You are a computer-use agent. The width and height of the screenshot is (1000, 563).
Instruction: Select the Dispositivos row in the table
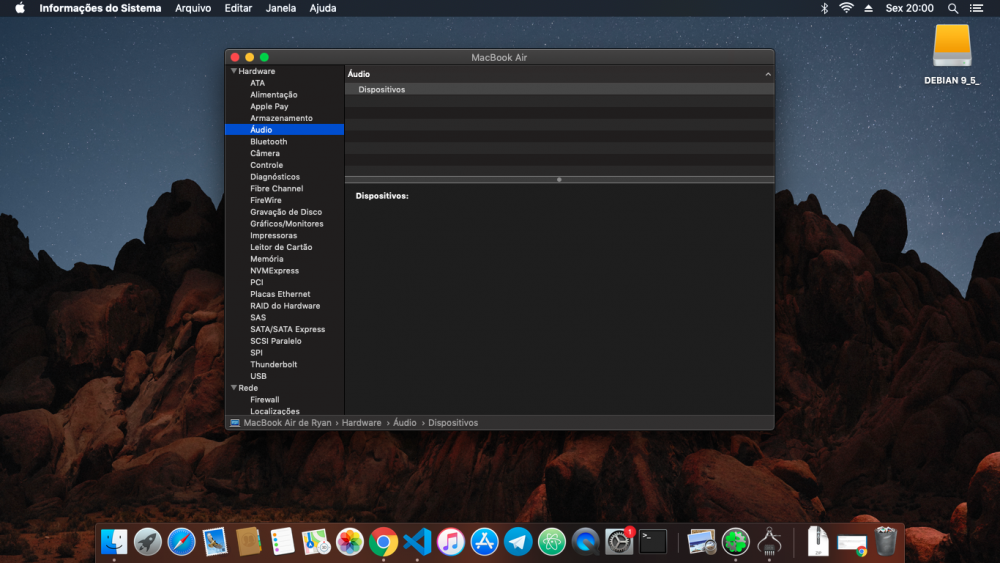559,89
